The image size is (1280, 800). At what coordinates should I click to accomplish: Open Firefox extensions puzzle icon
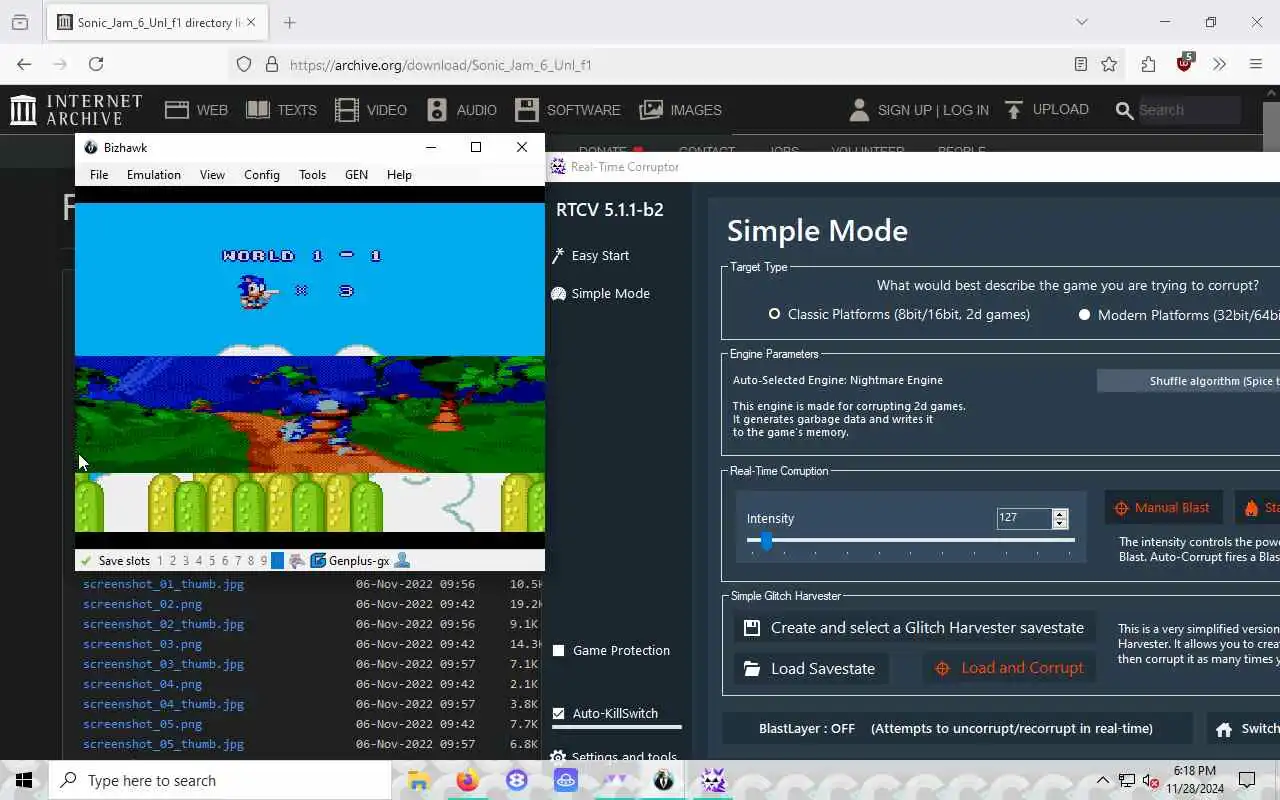pos(1148,64)
